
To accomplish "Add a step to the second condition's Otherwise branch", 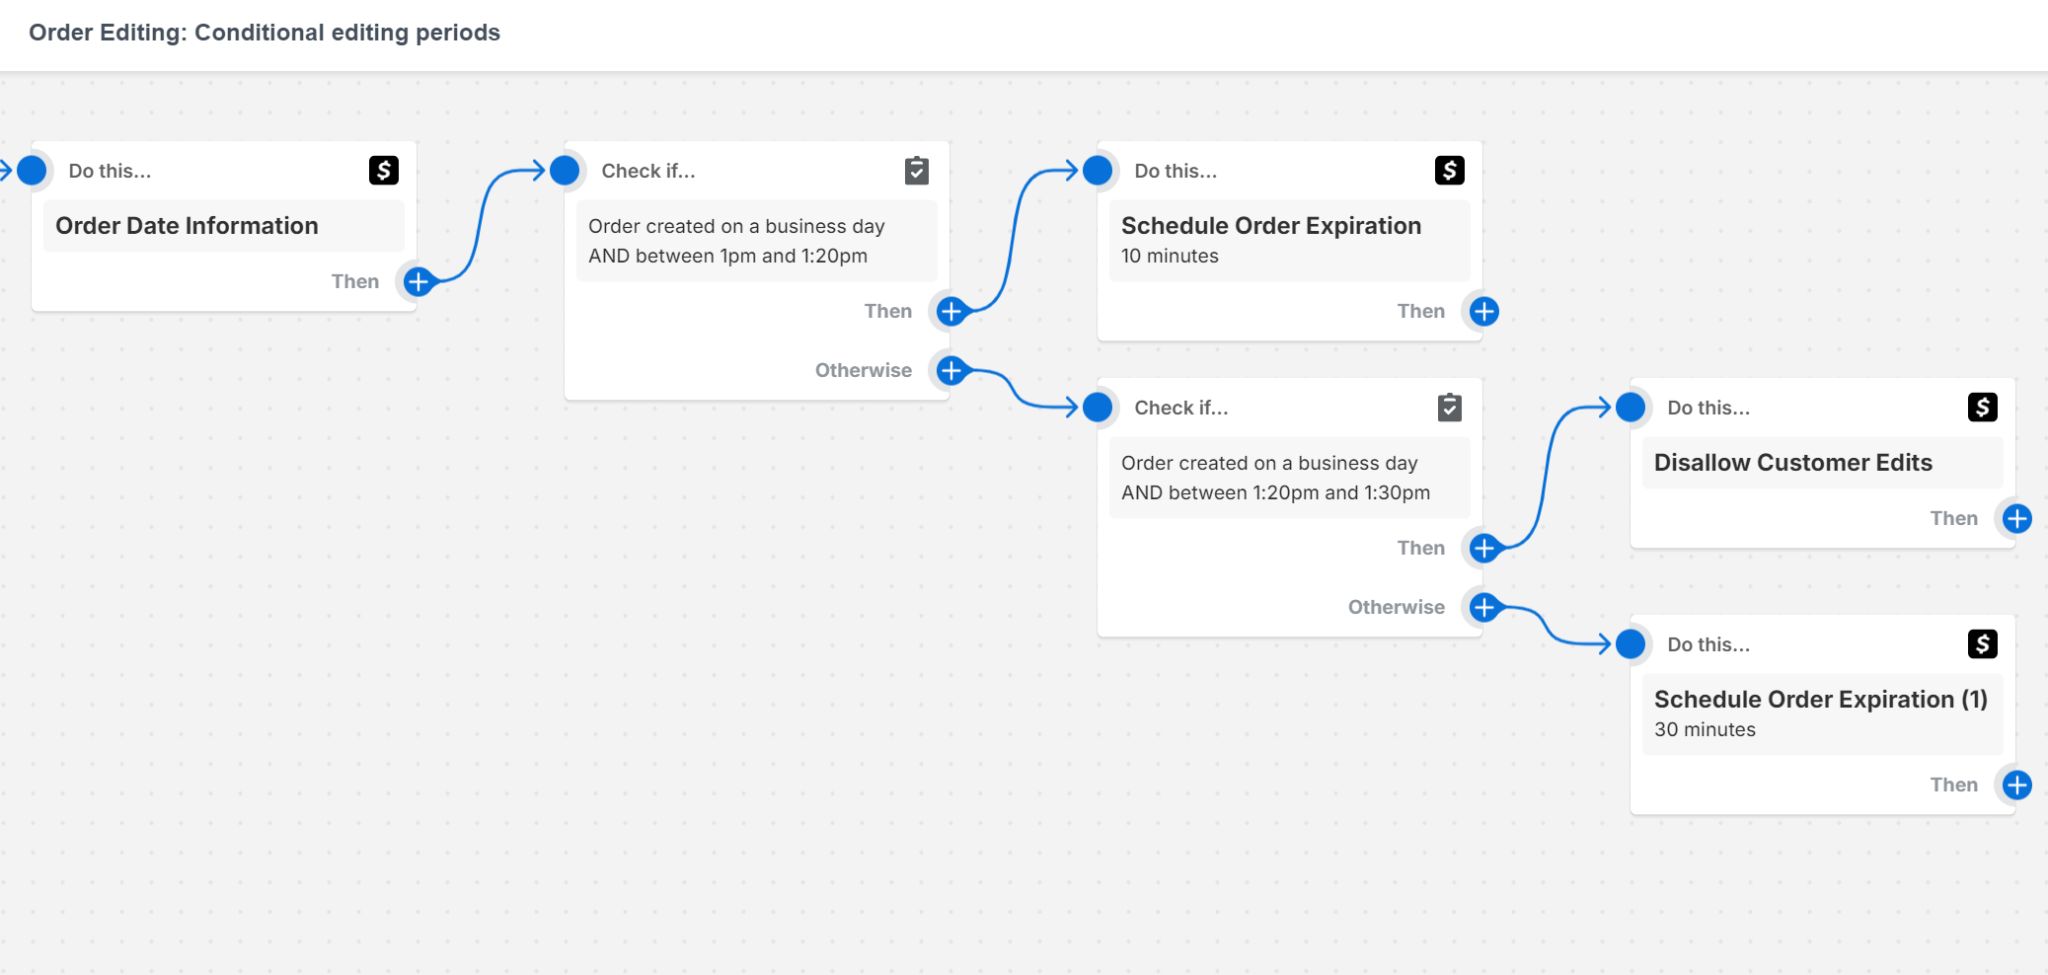I will tap(1483, 606).
